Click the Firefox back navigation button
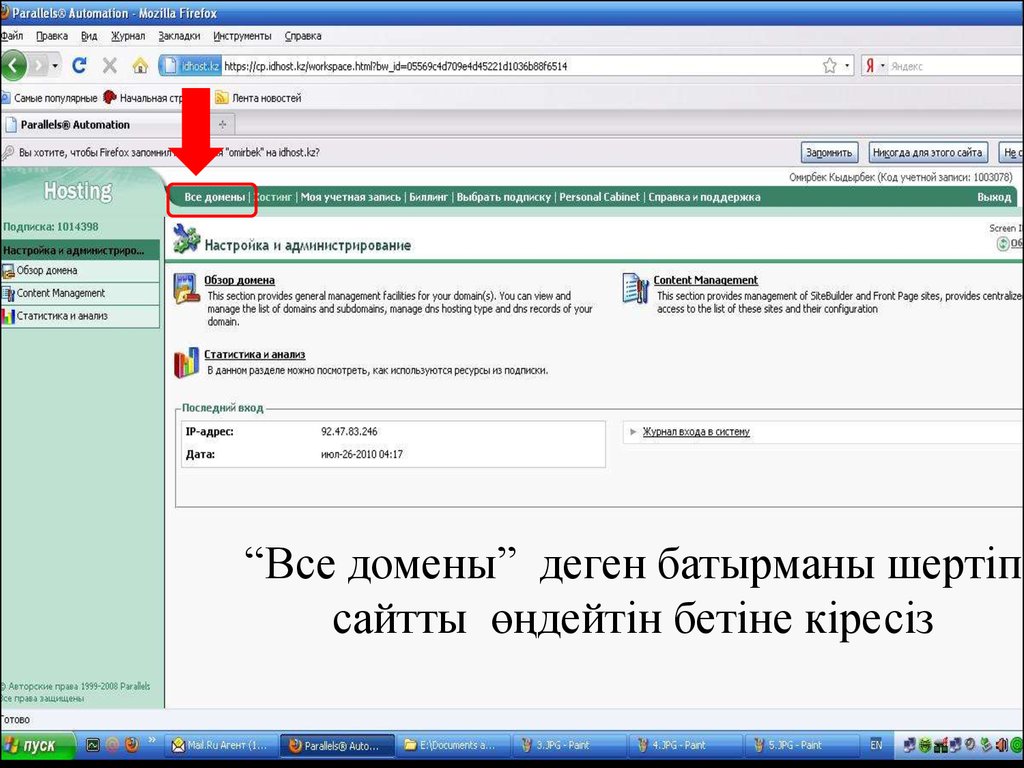The image size is (1024, 768). (14, 66)
